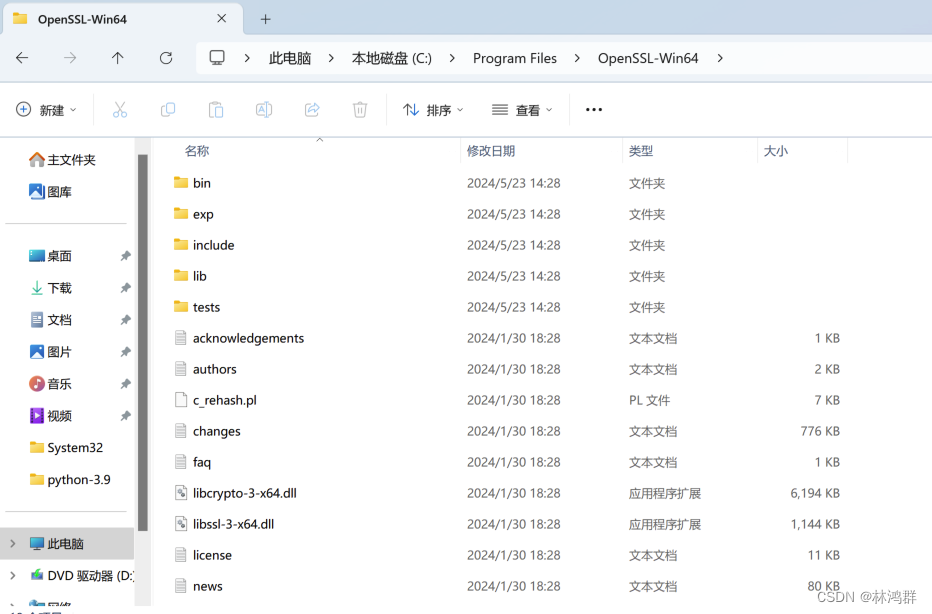
Task: Click the Delete icon in toolbar
Action: [359, 109]
